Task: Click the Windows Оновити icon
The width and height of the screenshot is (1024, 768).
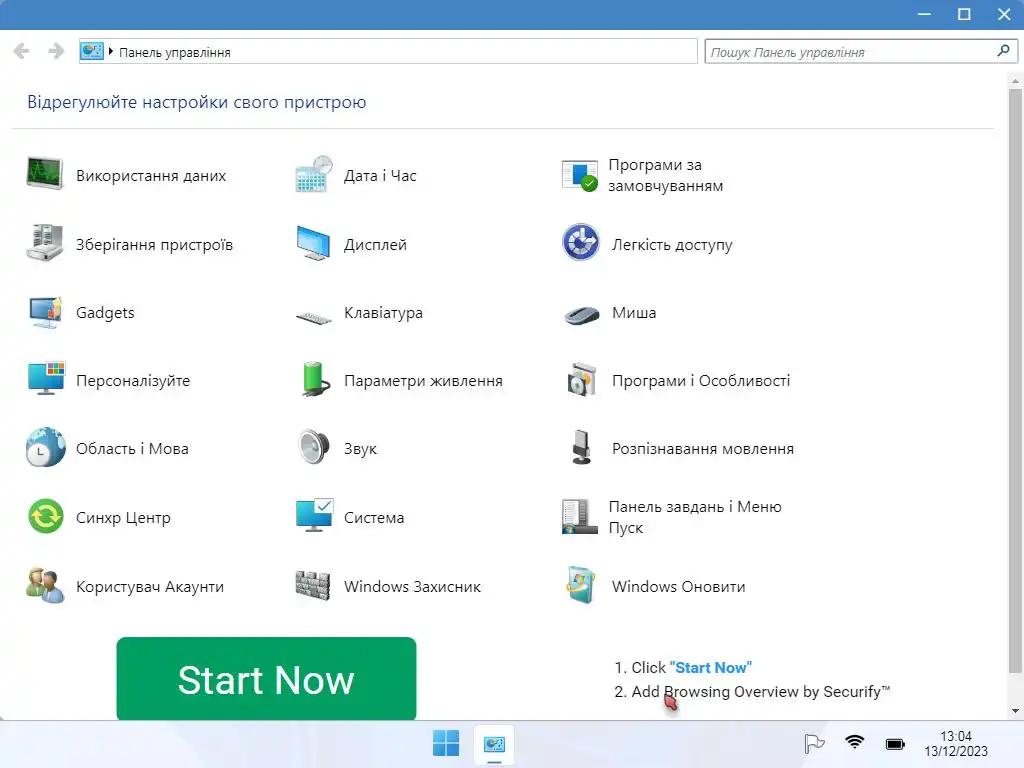Action: (581, 585)
